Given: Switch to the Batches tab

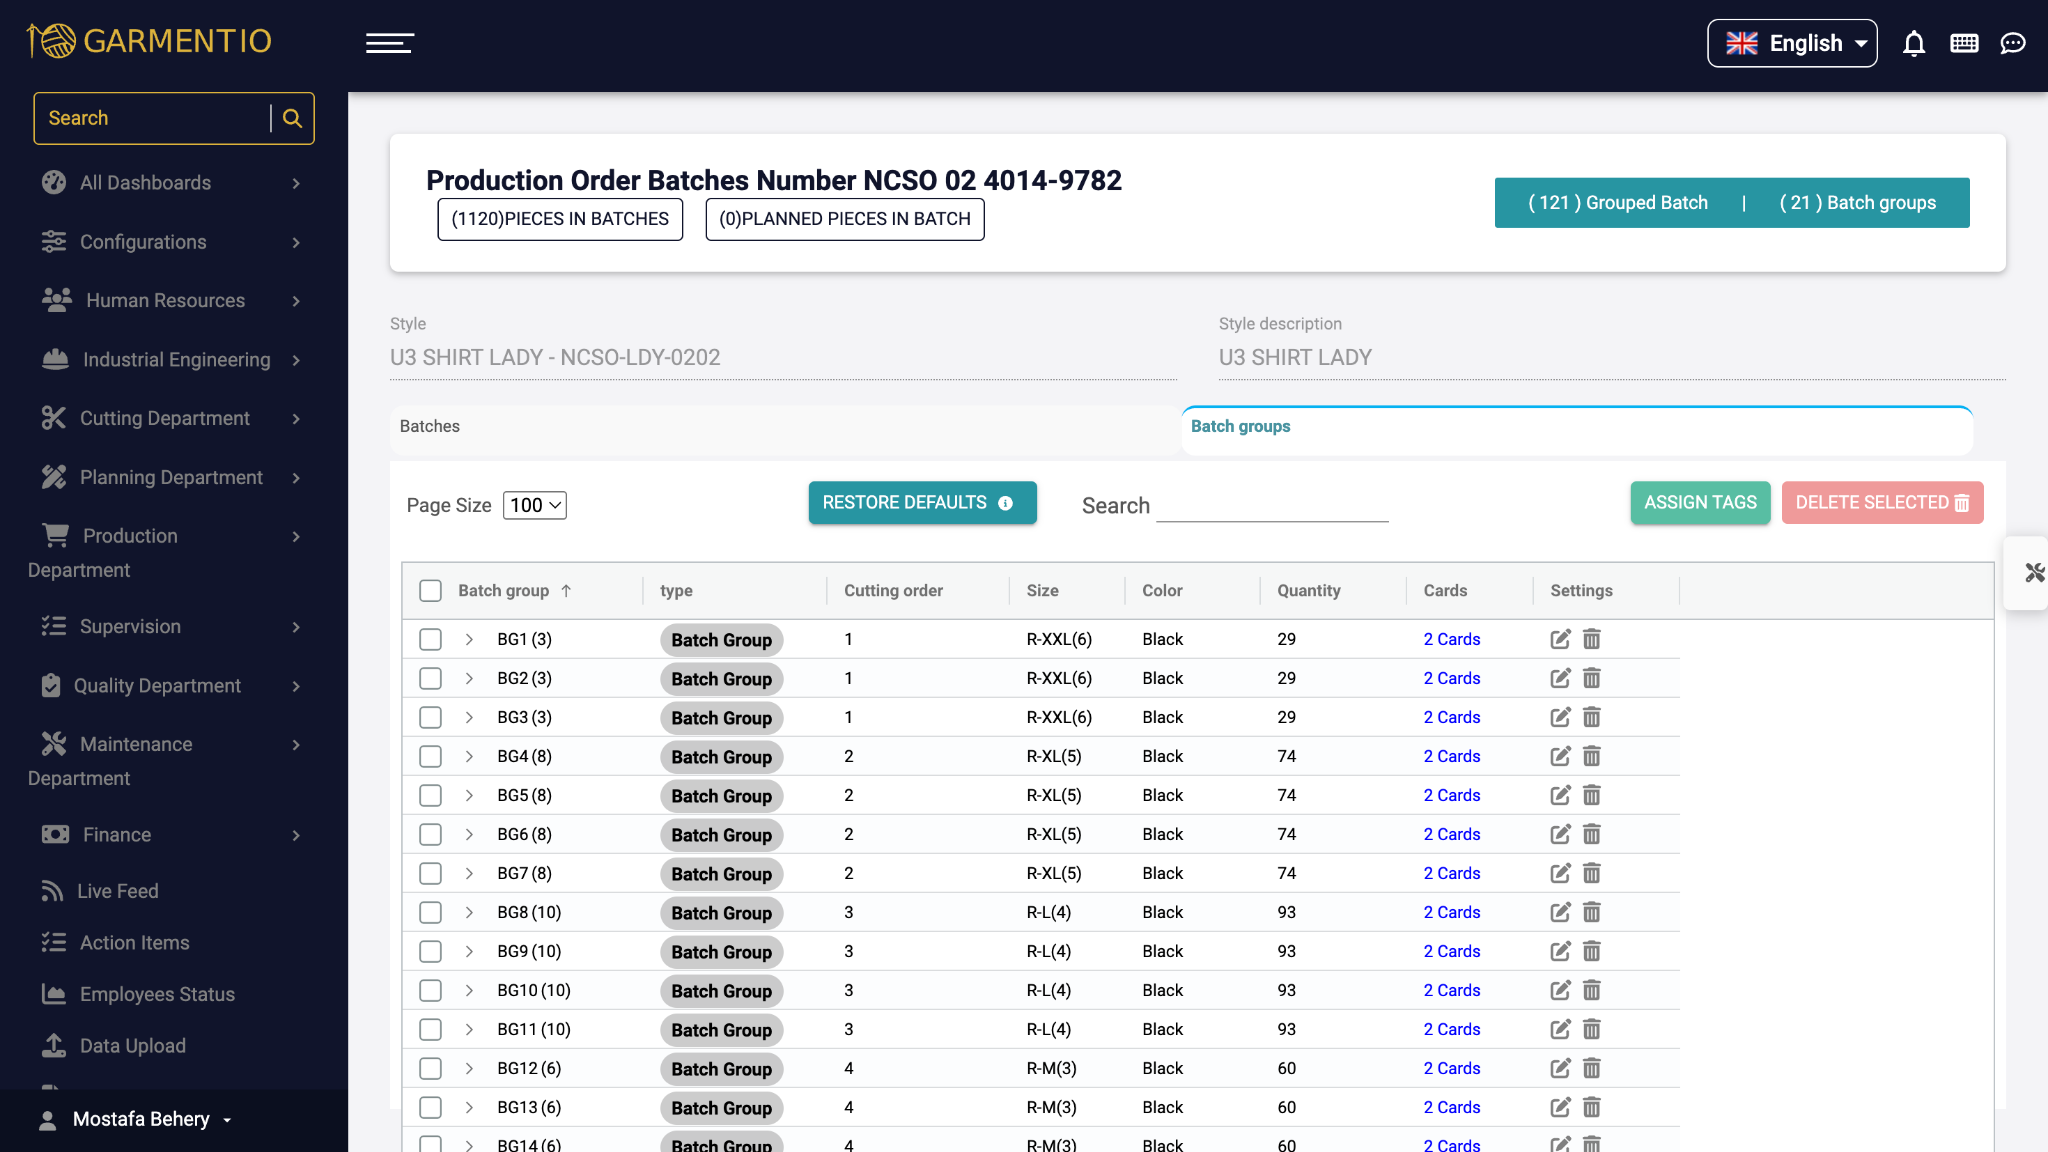Looking at the screenshot, I should click(430, 426).
